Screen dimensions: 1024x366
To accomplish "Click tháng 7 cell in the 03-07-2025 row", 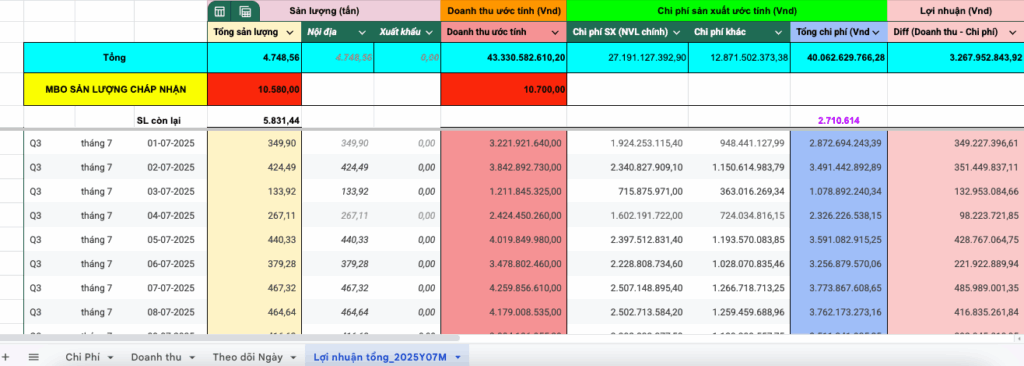I will (104, 191).
